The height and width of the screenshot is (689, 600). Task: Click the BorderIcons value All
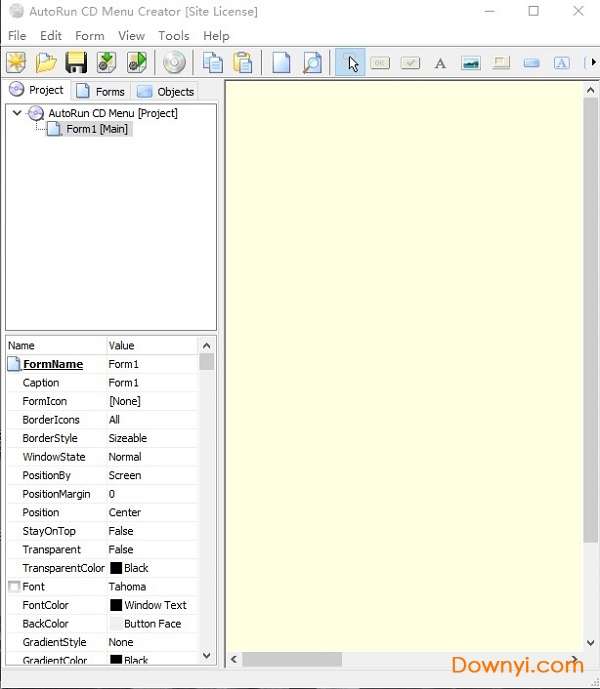tap(114, 420)
